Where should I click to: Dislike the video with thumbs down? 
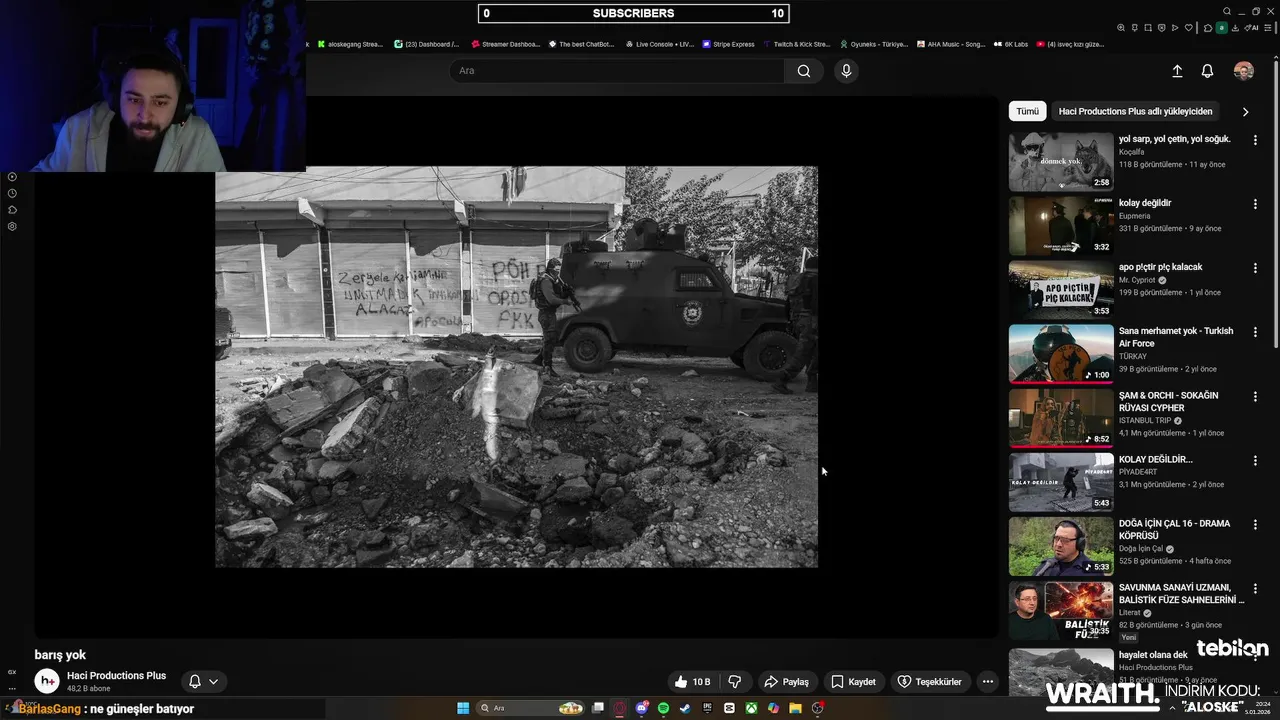(735, 682)
